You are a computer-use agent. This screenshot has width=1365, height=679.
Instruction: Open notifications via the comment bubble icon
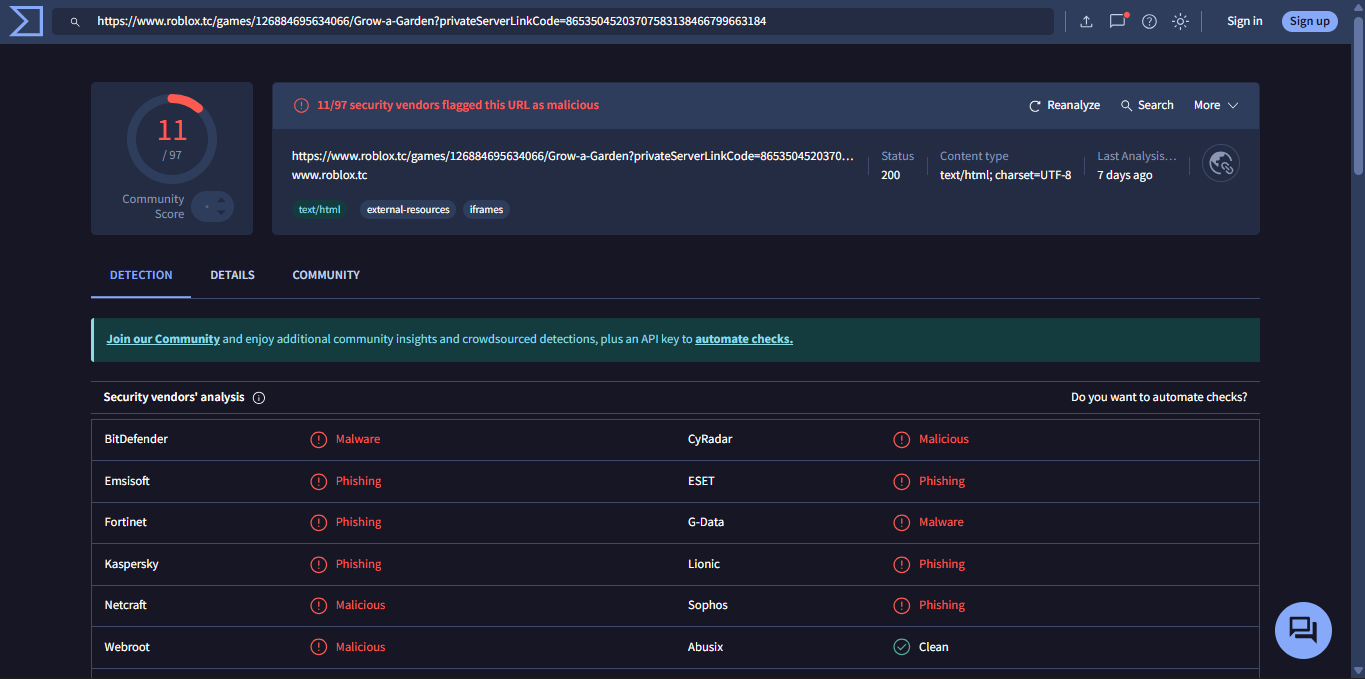click(x=1117, y=20)
